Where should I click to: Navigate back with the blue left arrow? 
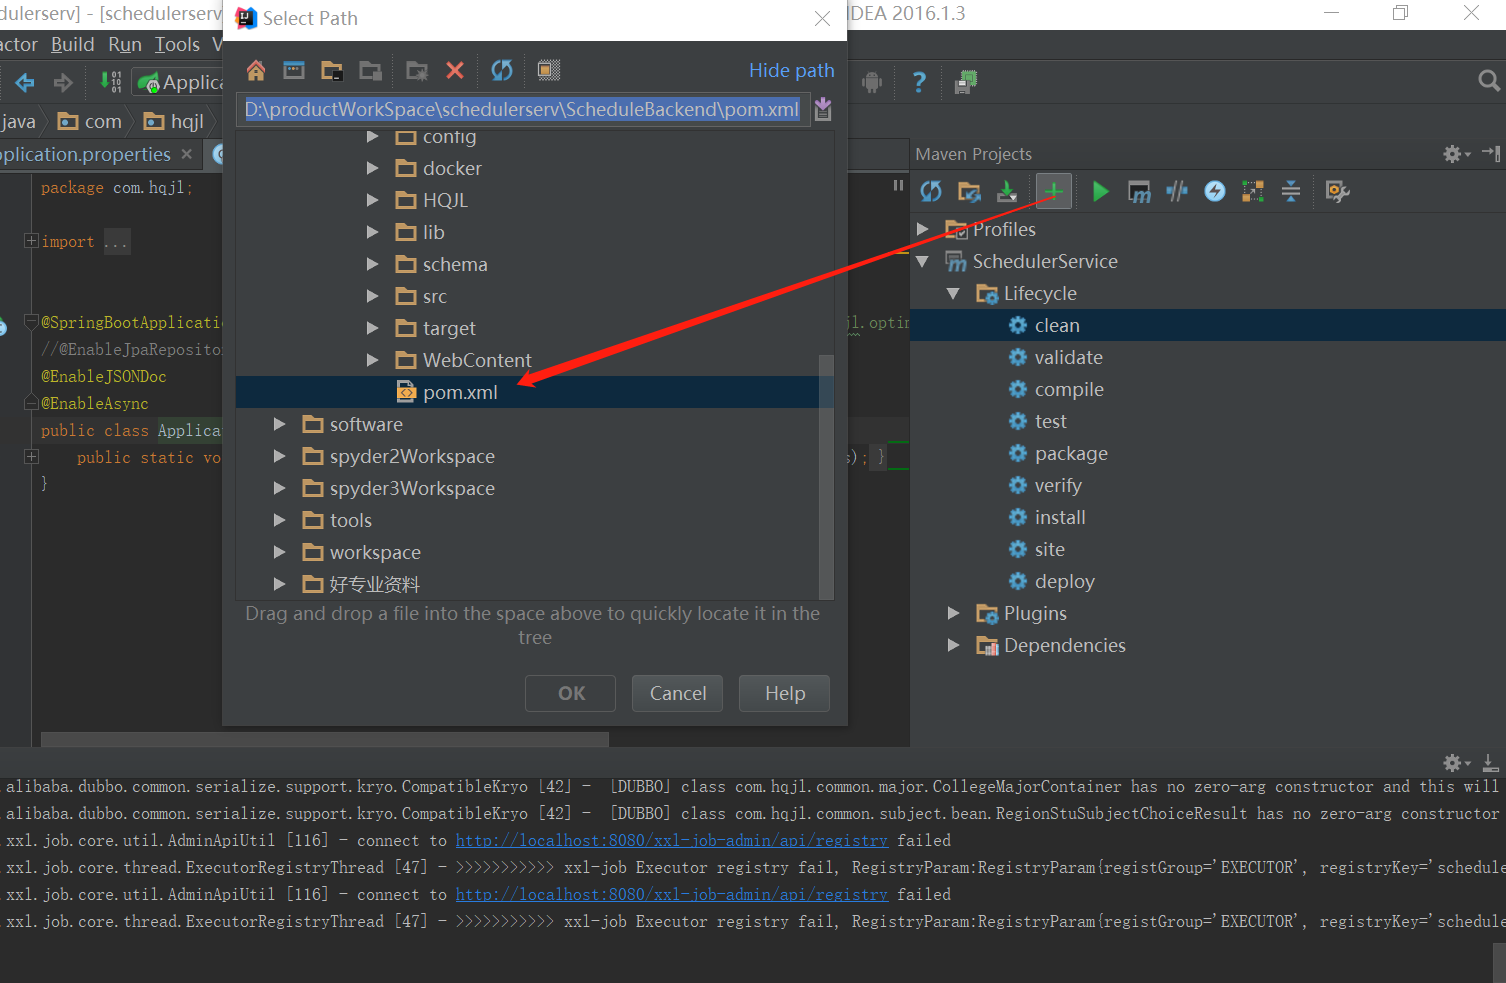[x=25, y=82]
